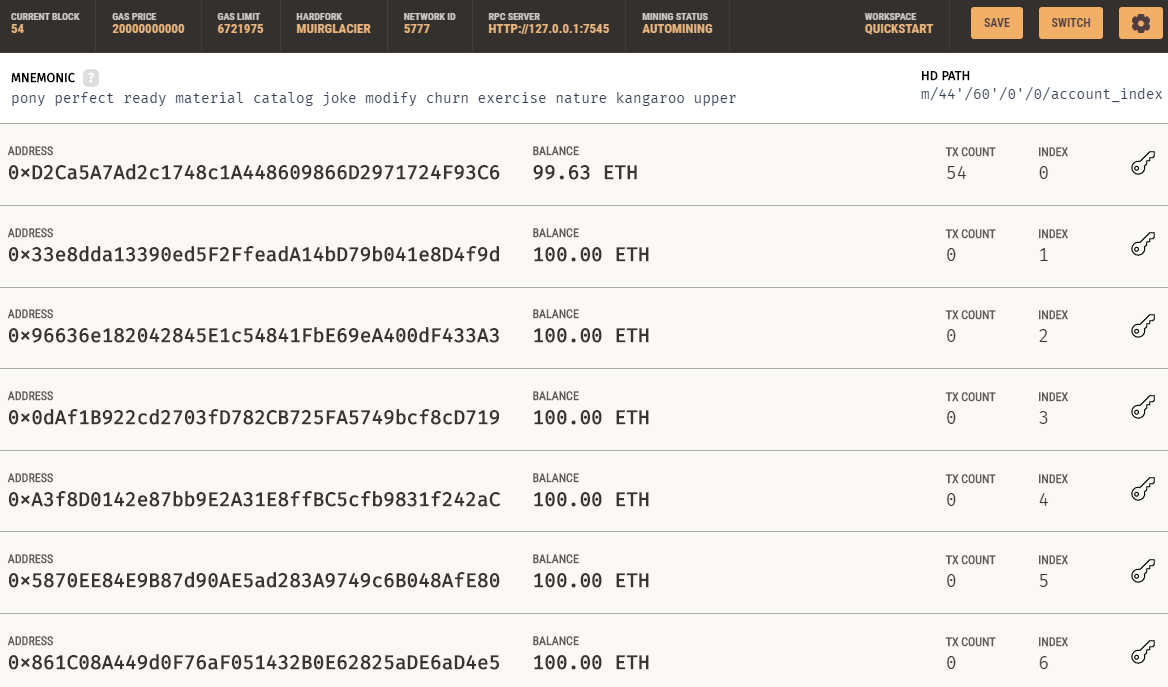This screenshot has height=687, width=1168.
Task: Show private key for account index 6
Action: click(x=1143, y=653)
